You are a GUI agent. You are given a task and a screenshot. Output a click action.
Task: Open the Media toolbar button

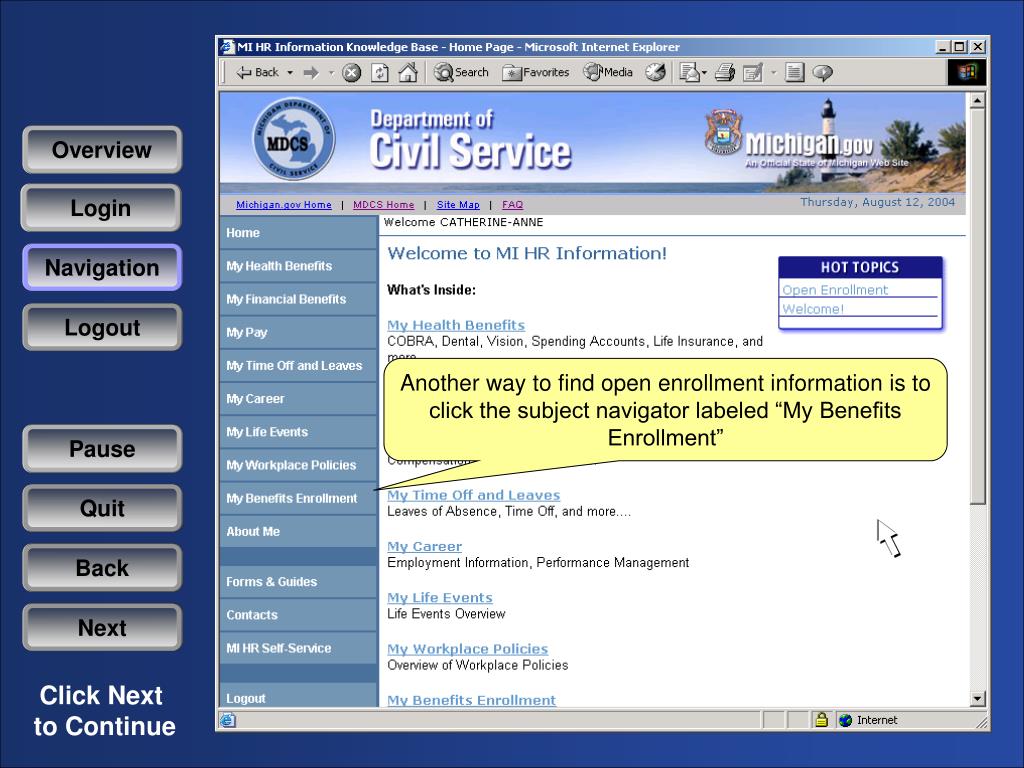[x=608, y=72]
